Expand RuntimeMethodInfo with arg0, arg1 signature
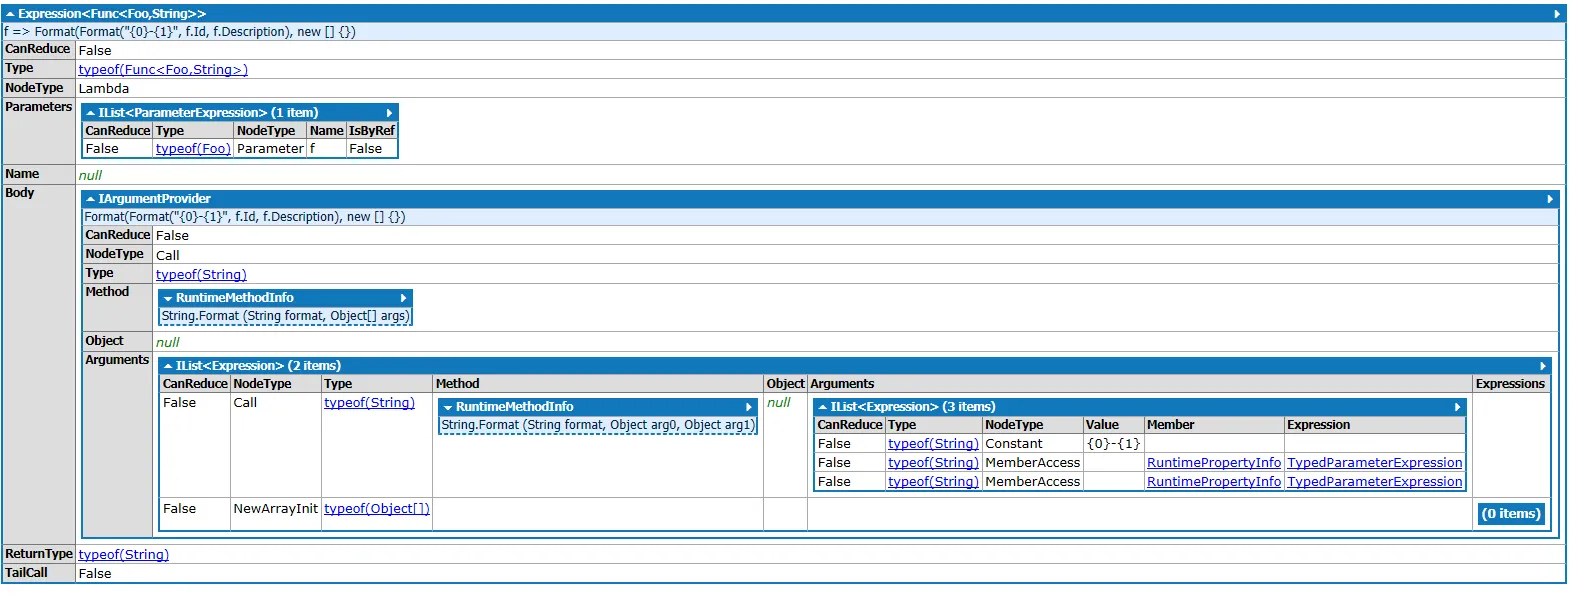 (448, 407)
